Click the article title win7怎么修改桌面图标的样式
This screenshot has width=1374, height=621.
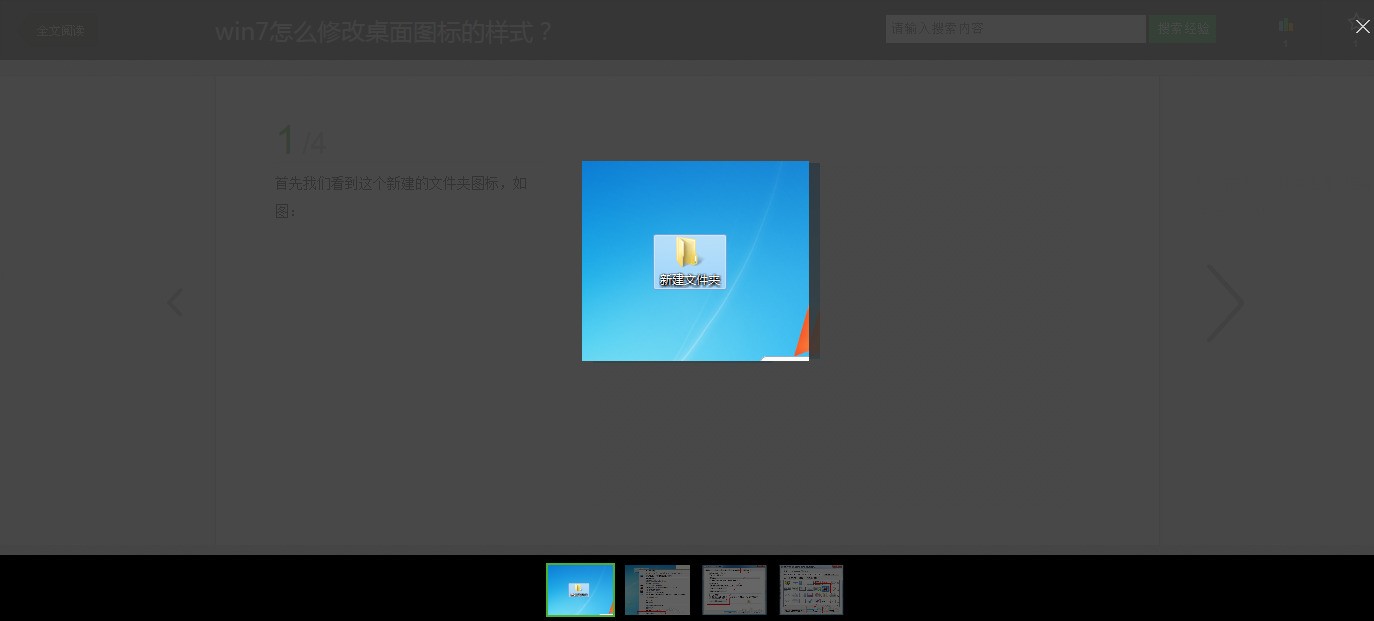pos(384,32)
